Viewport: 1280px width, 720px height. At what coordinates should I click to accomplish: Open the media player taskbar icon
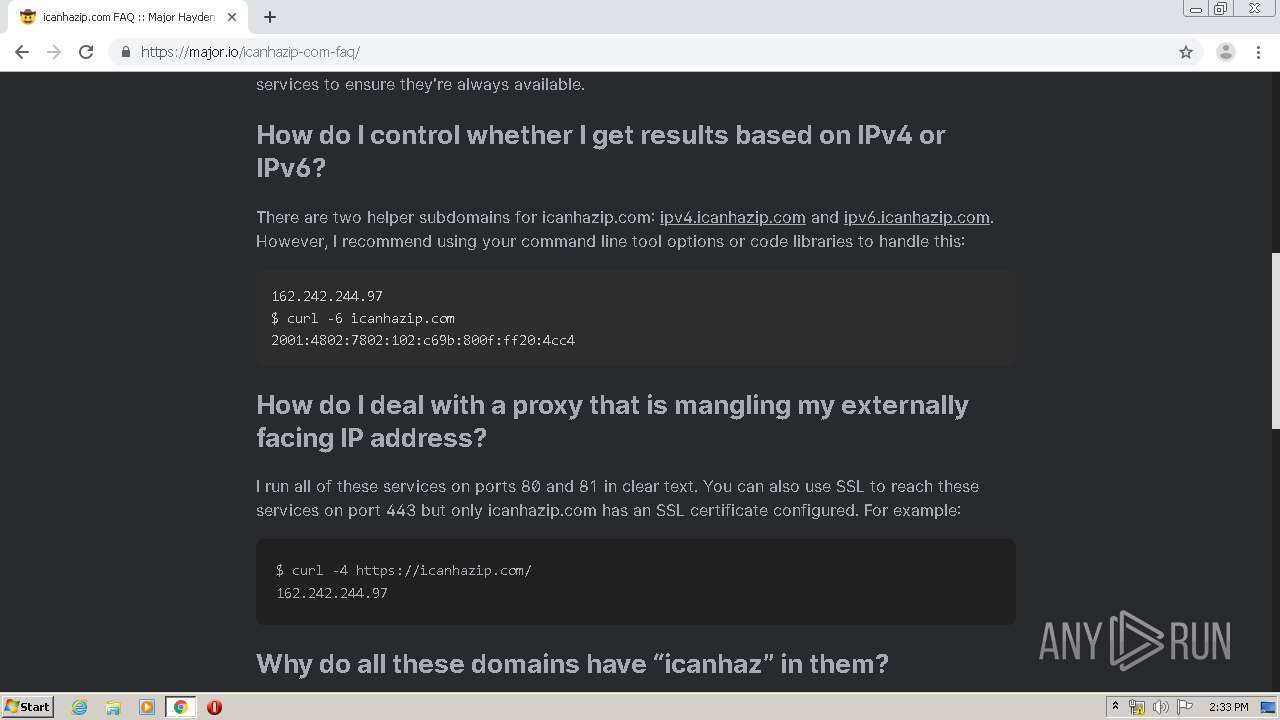point(147,707)
